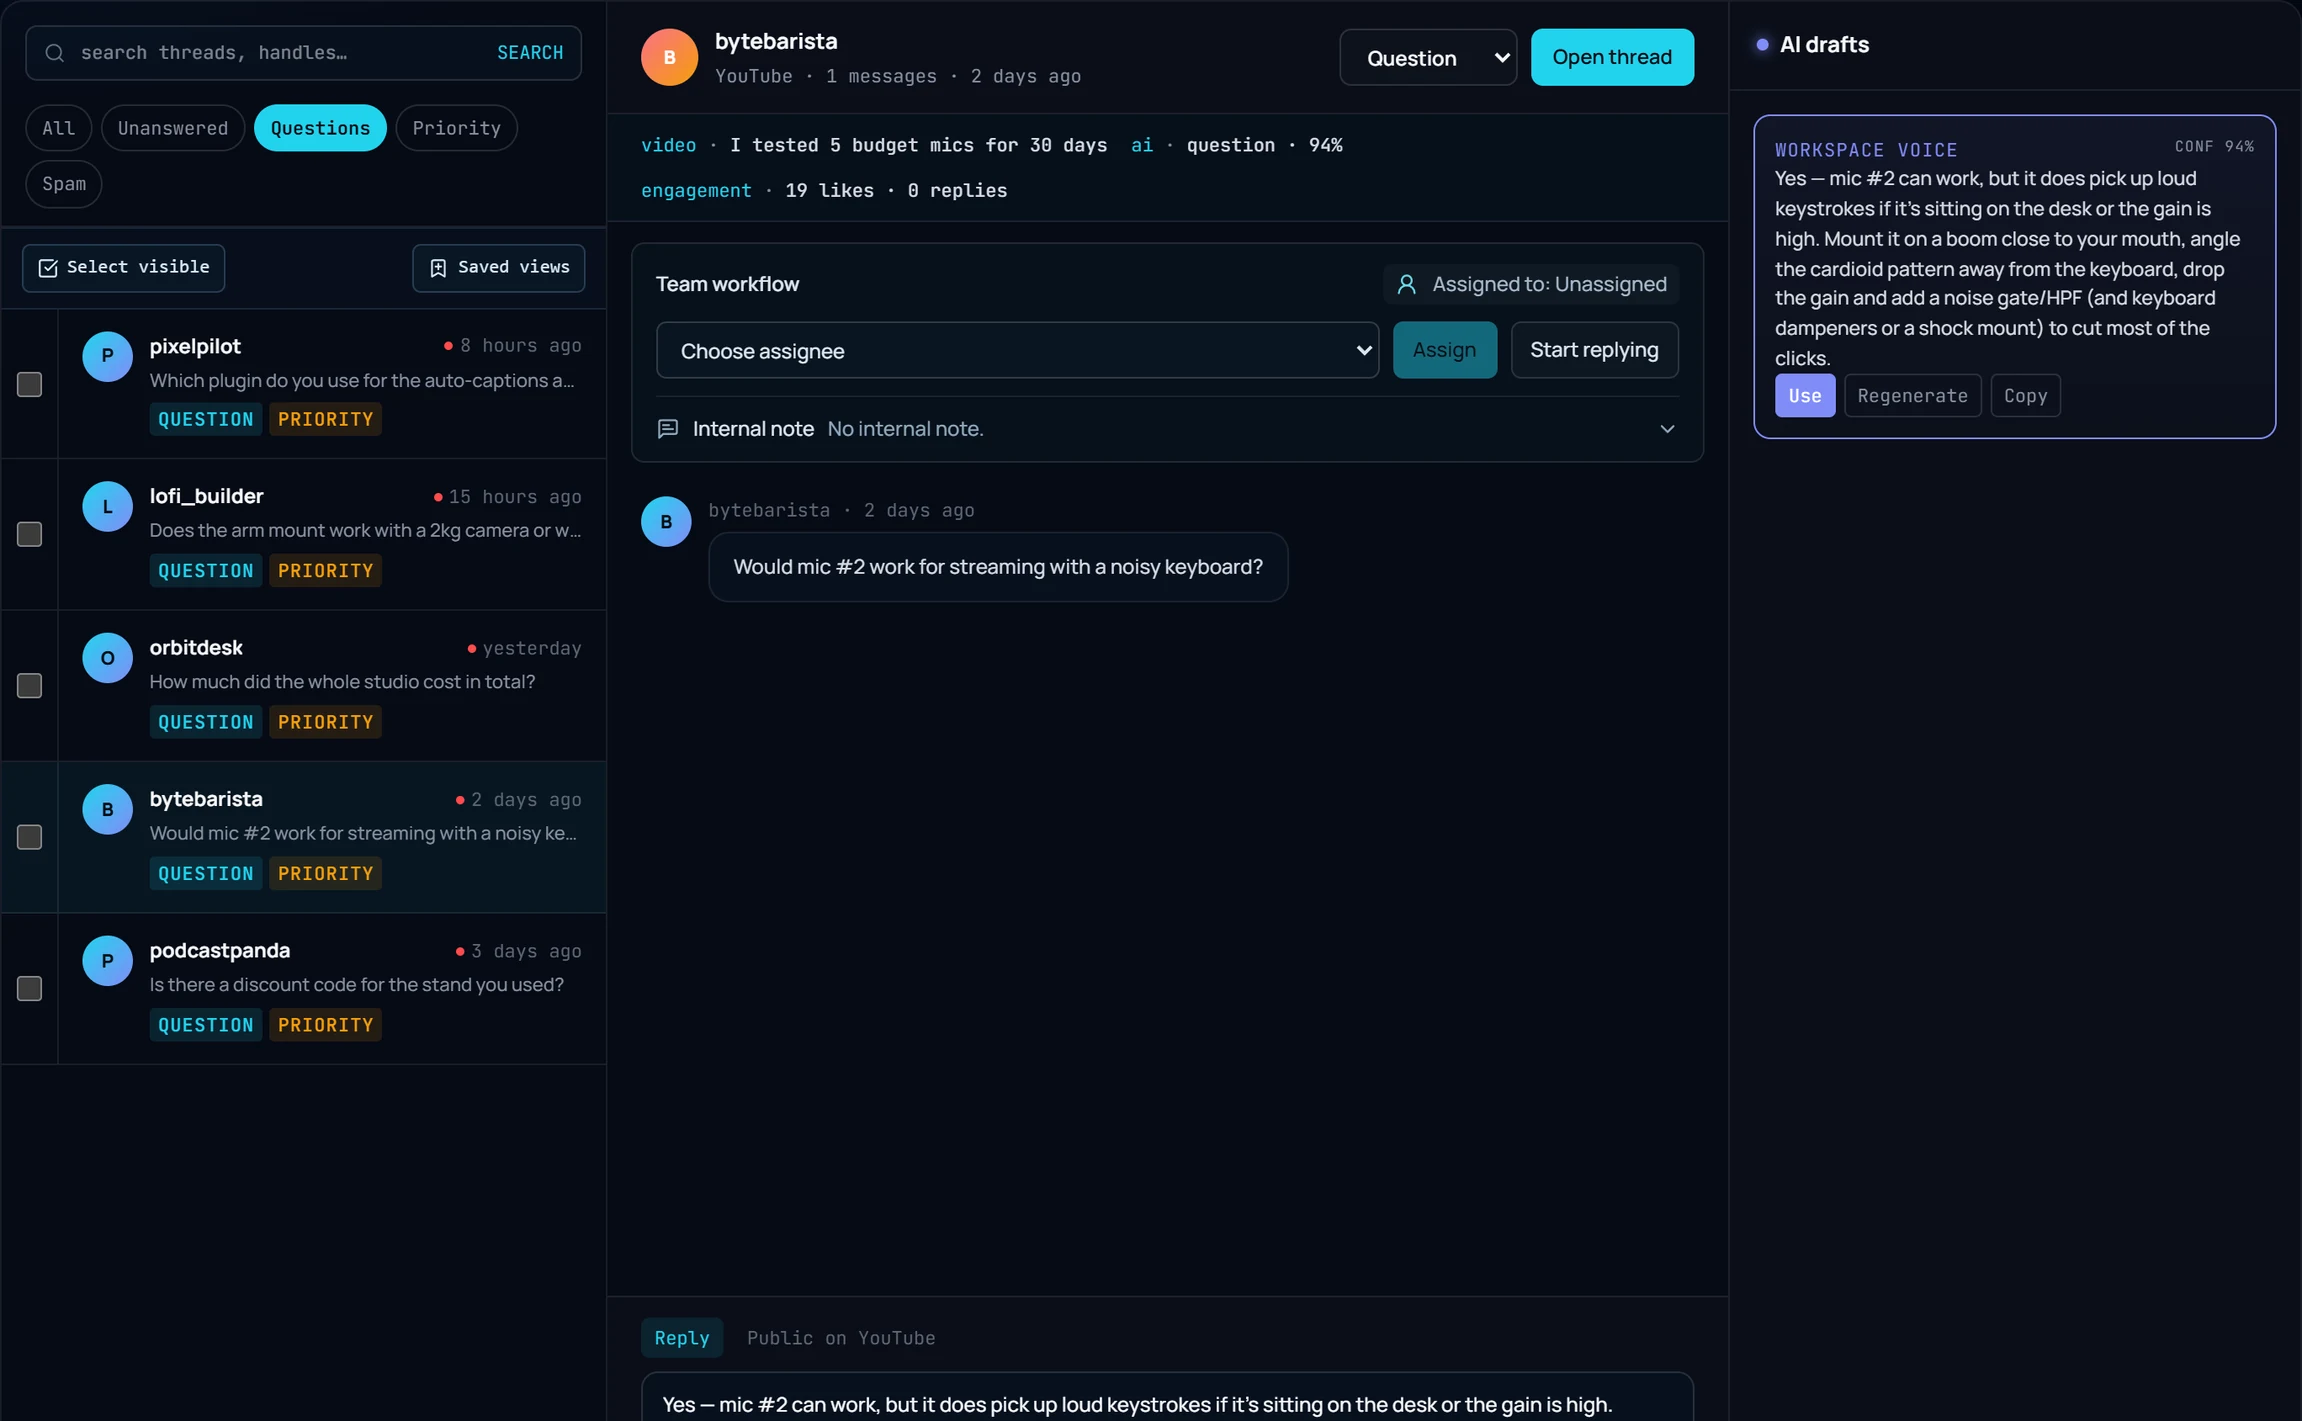2302x1421 pixels.
Task: Click the Saved views bookmark icon
Action: pyautogui.click(x=438, y=268)
